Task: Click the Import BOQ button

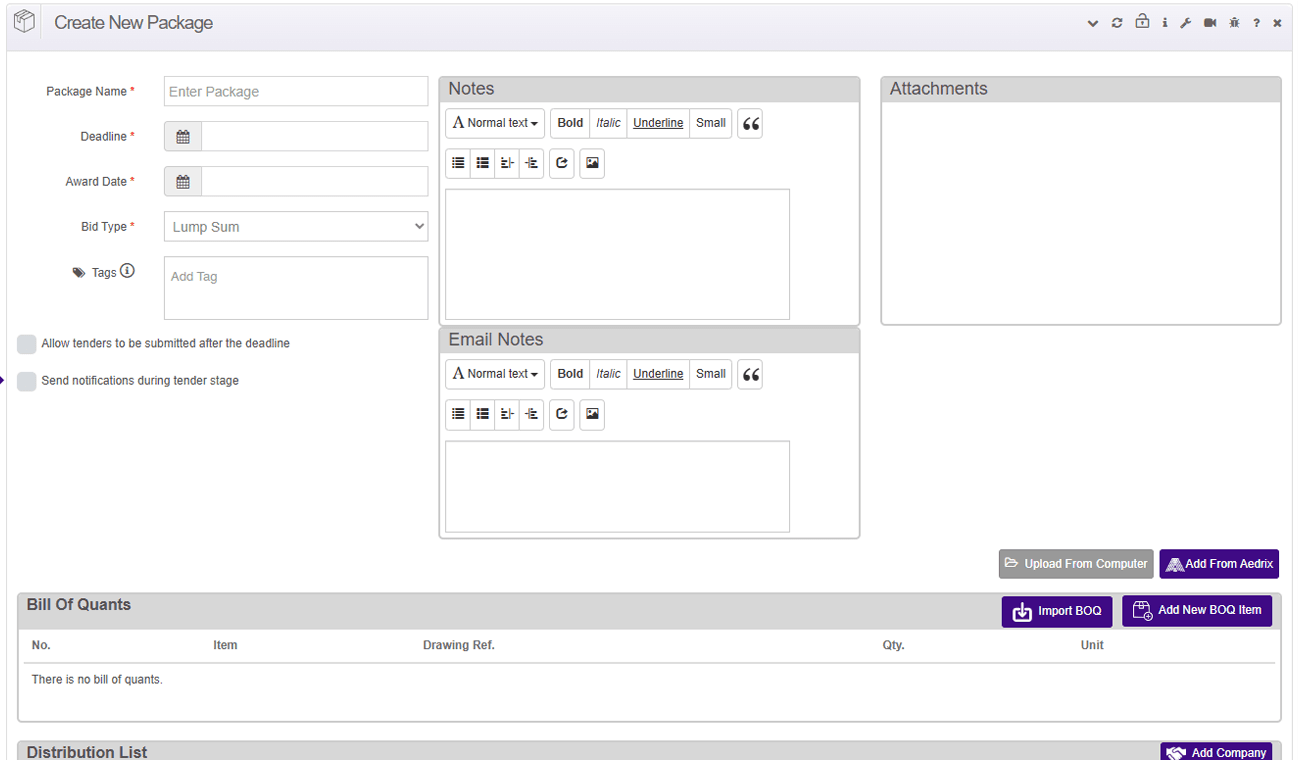Action: 1056,612
